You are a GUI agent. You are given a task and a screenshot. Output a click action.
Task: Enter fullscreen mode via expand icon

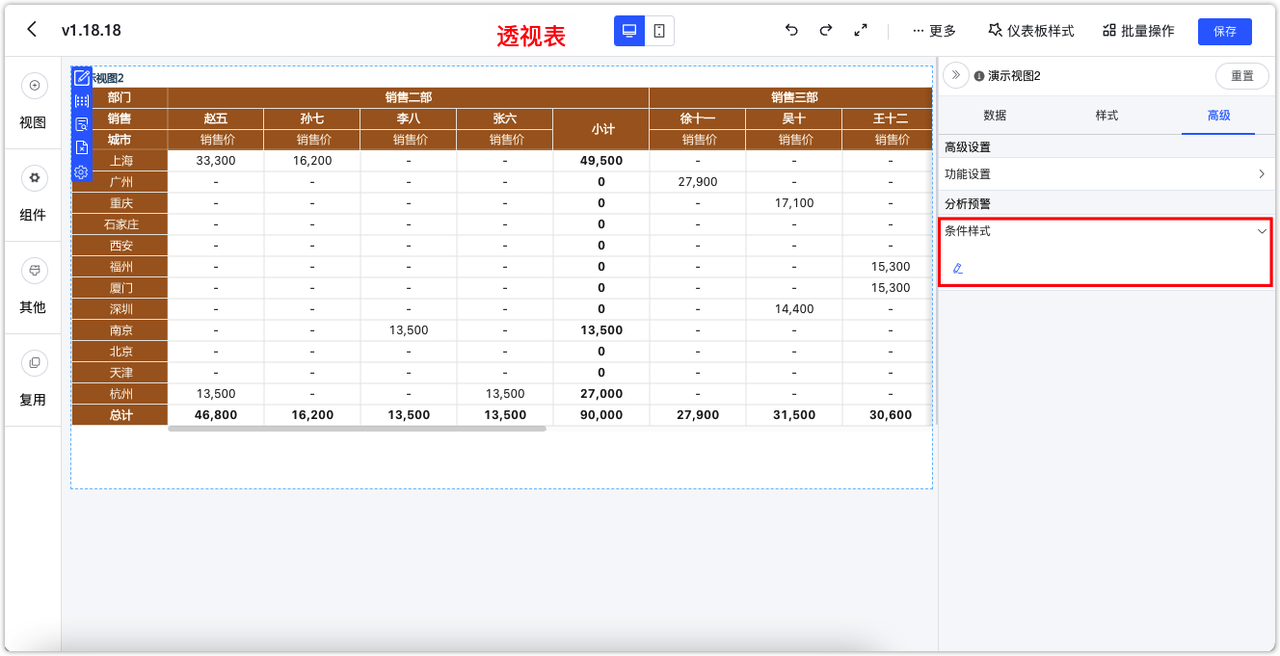click(x=860, y=31)
